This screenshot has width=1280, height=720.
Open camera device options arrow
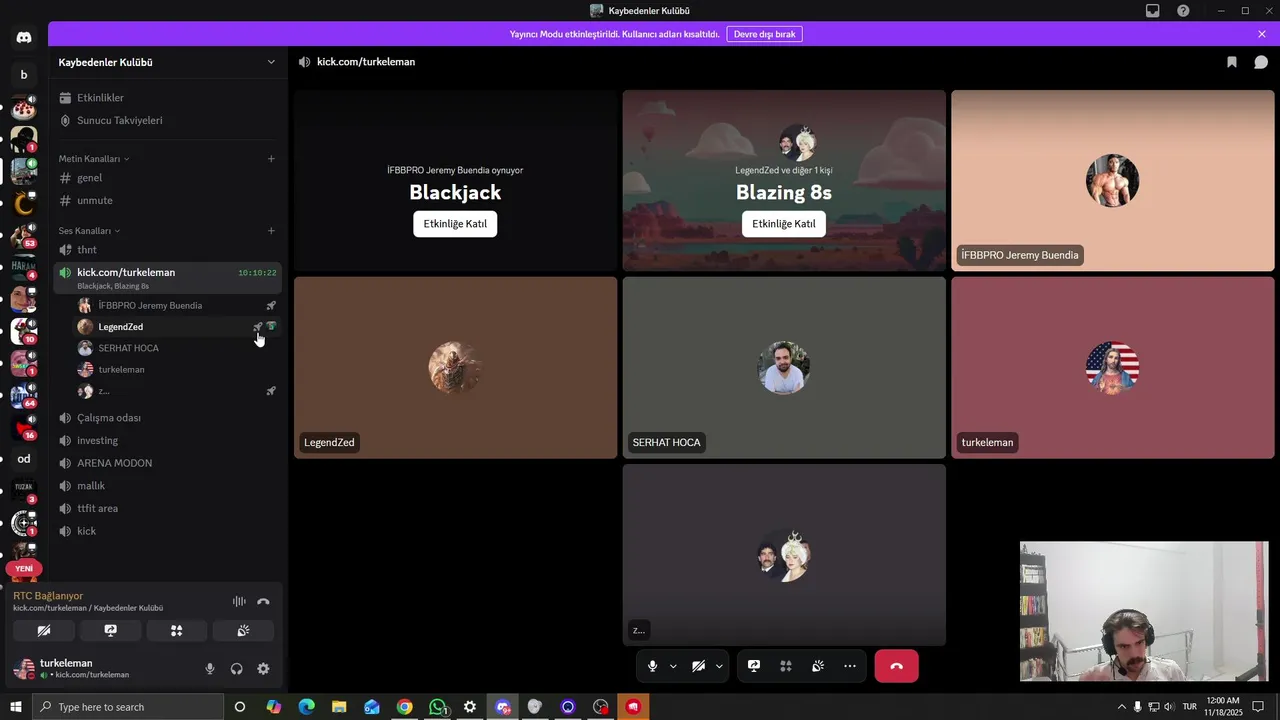[x=719, y=666]
